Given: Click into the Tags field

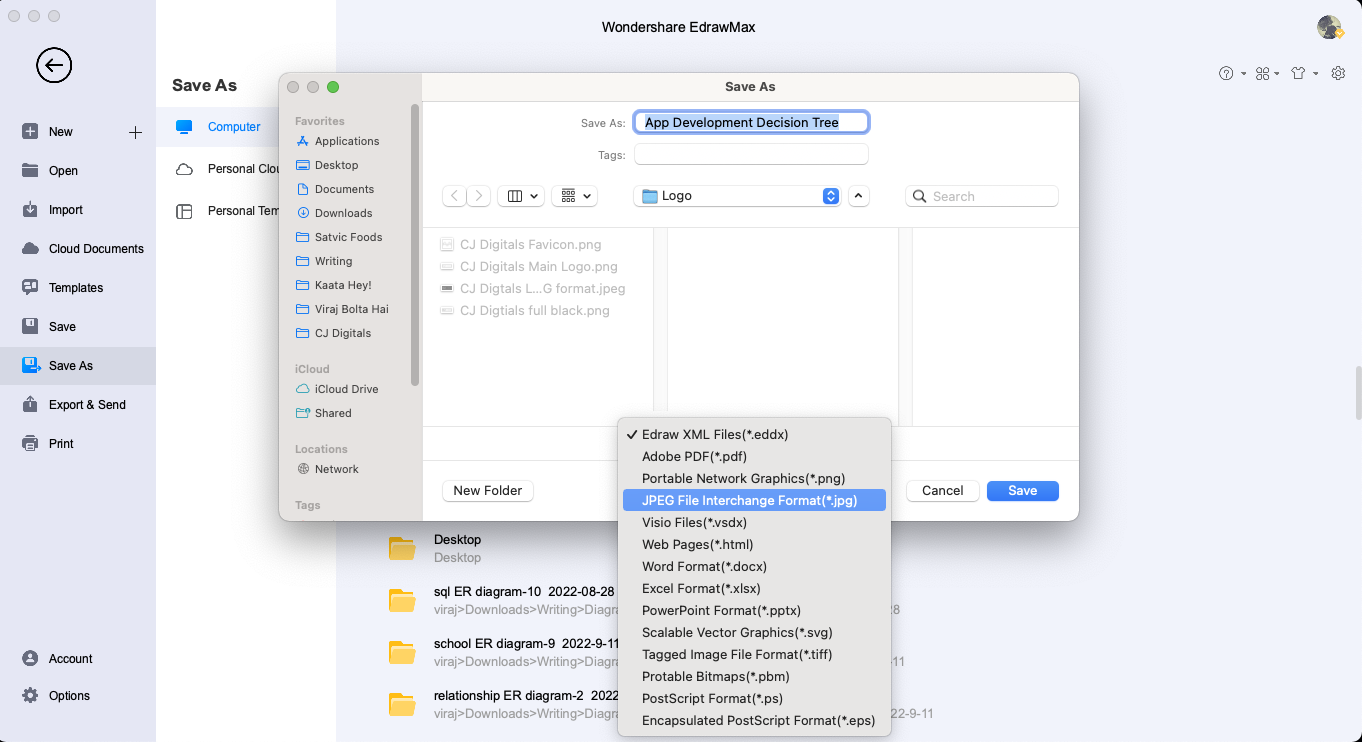Looking at the screenshot, I should [x=751, y=155].
